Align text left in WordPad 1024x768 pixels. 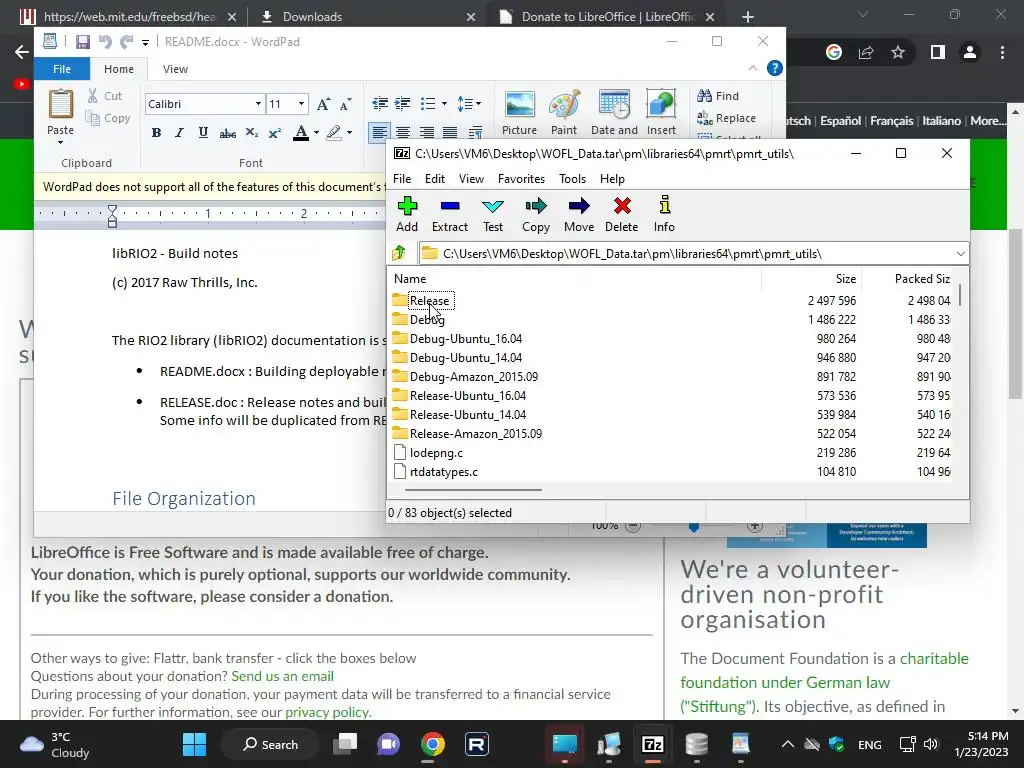pos(379,133)
